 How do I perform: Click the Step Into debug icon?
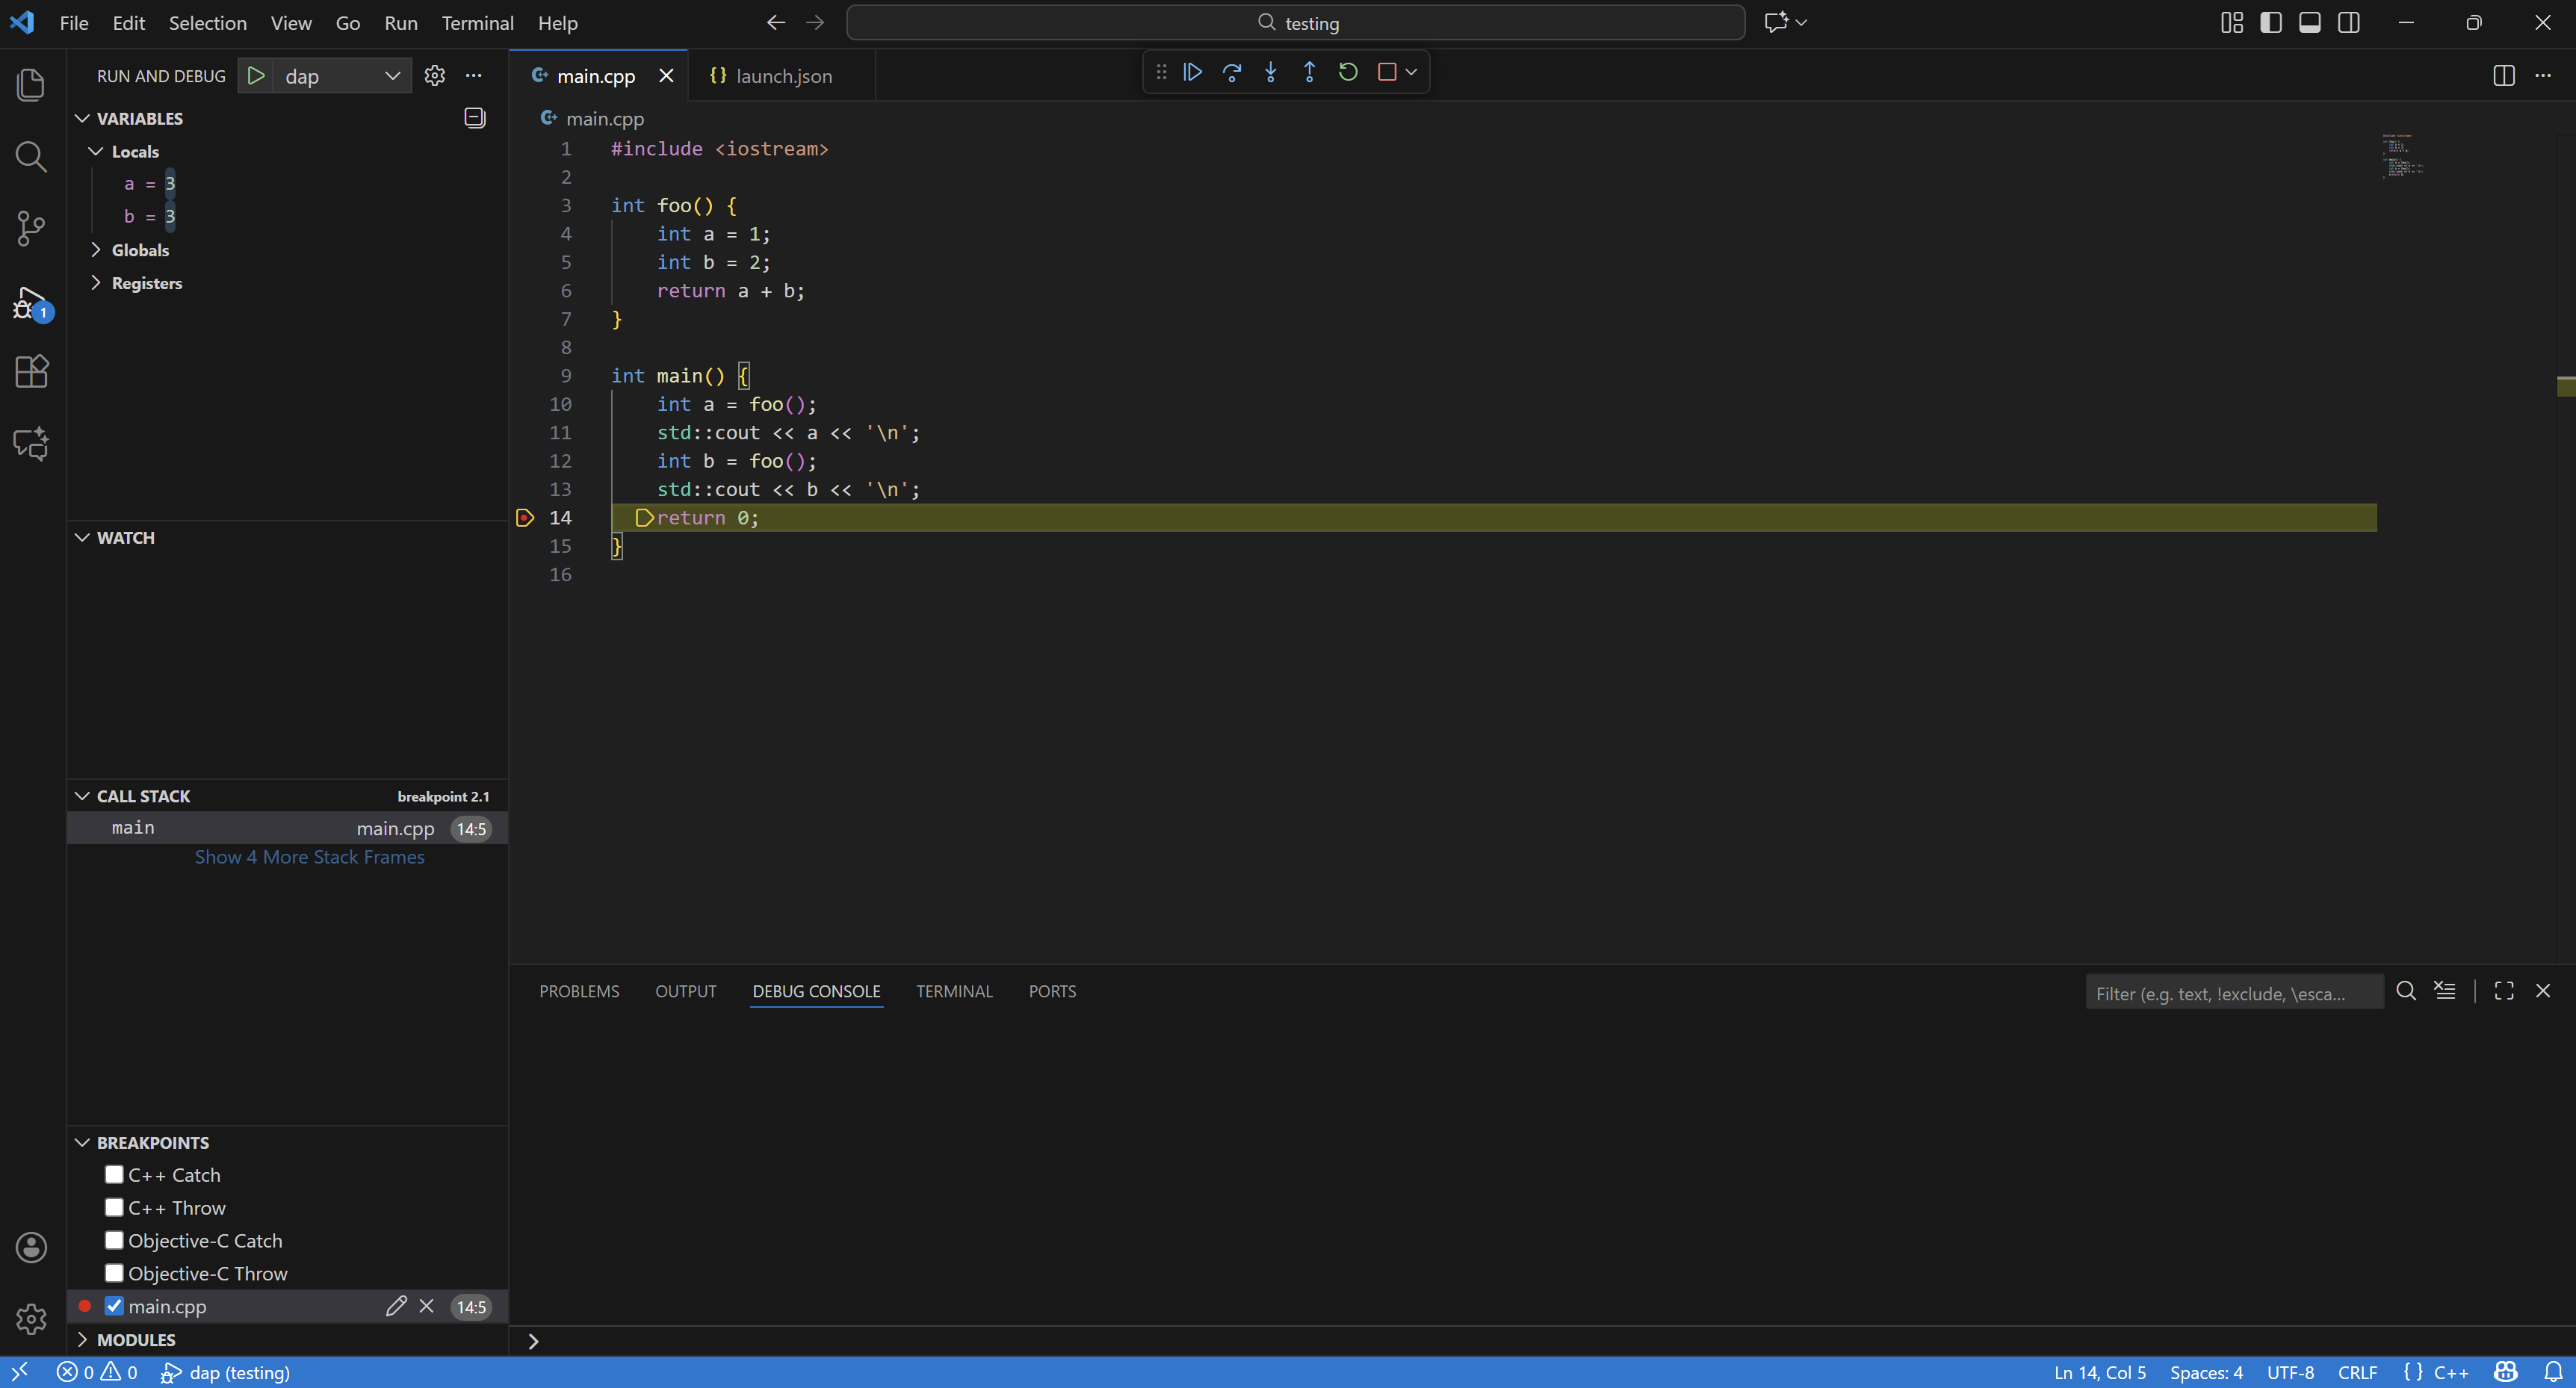click(1270, 72)
